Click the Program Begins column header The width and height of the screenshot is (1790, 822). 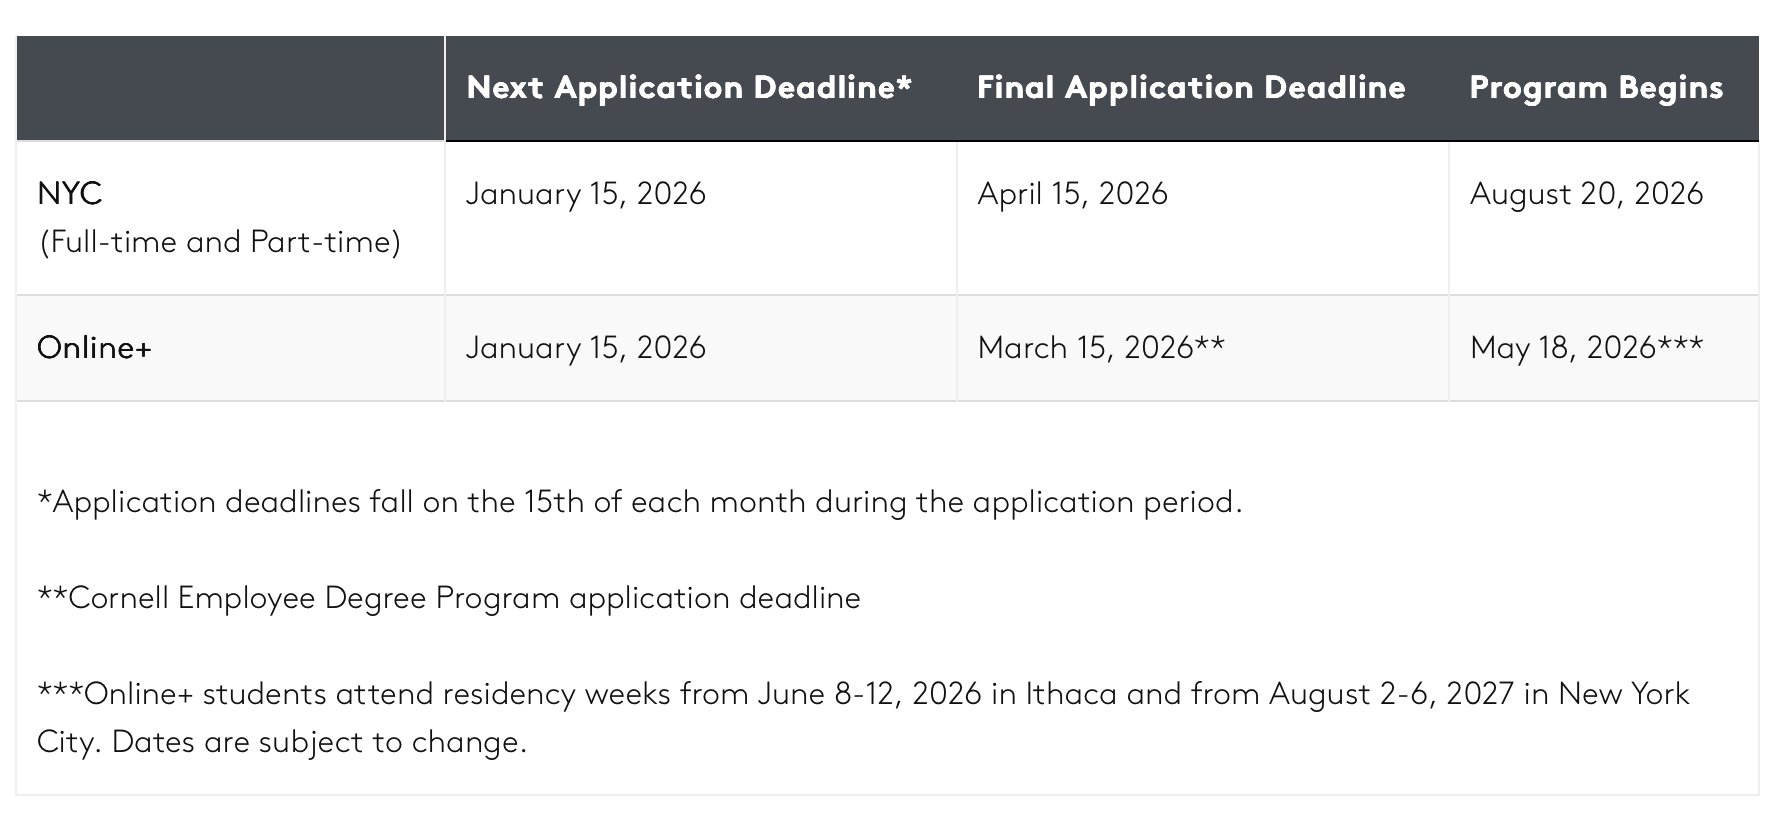pyautogui.click(x=1595, y=88)
